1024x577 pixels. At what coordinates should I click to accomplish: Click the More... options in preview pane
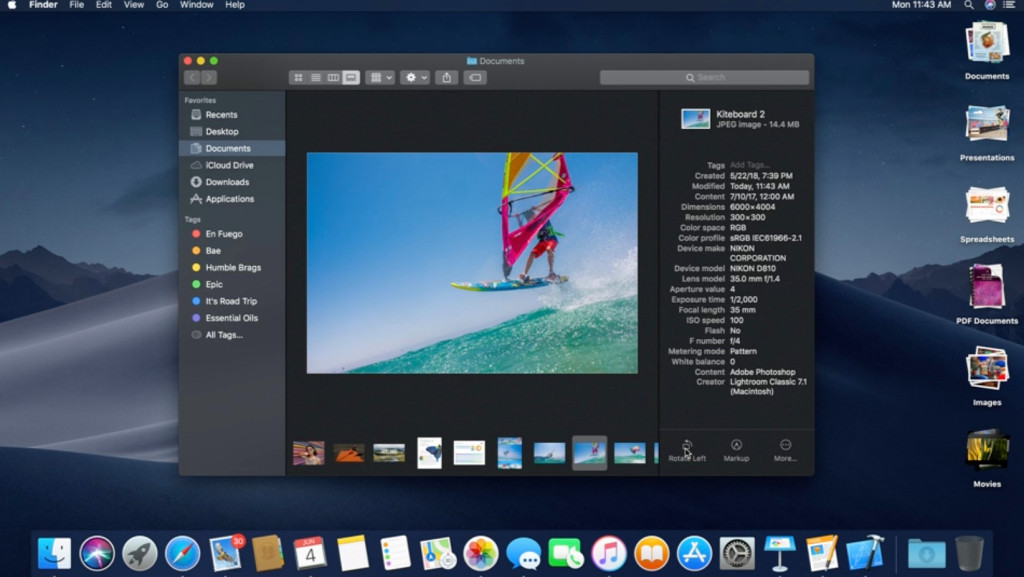(784, 448)
